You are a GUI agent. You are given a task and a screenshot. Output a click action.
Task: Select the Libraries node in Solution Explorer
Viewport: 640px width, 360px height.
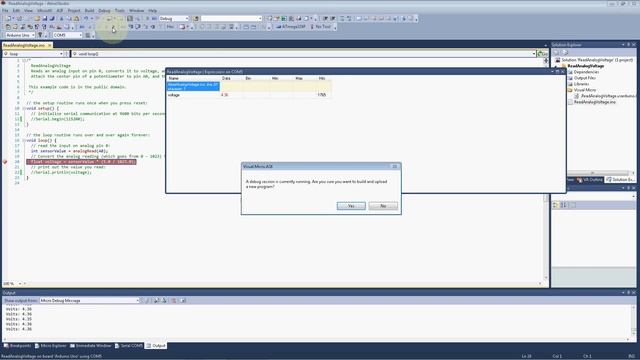point(581,84)
